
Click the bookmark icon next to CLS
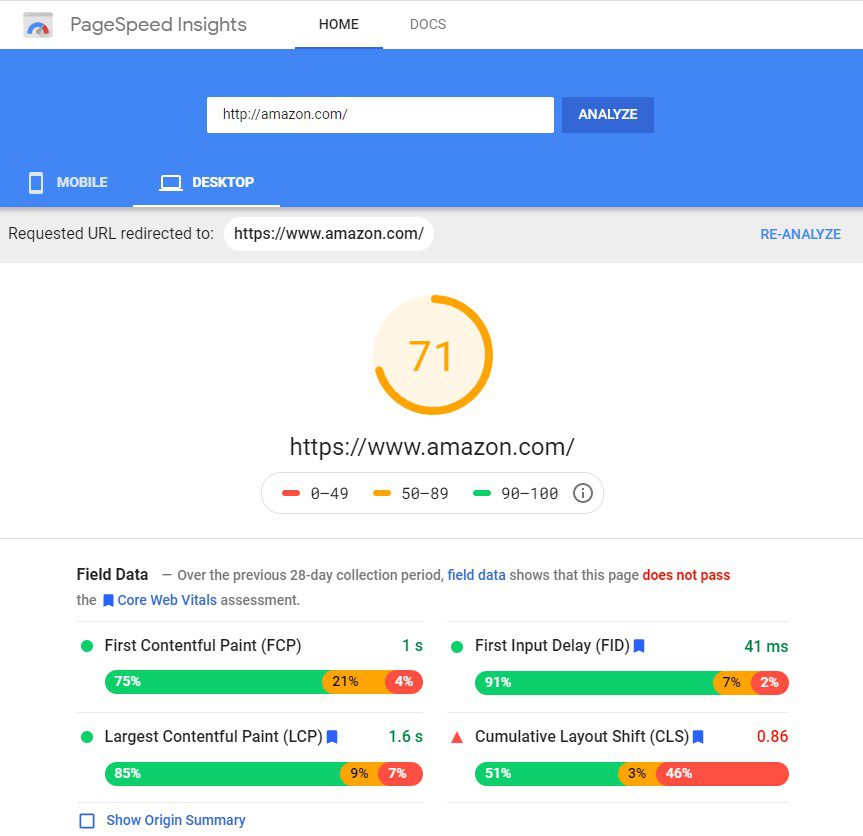pyautogui.click(x=698, y=736)
